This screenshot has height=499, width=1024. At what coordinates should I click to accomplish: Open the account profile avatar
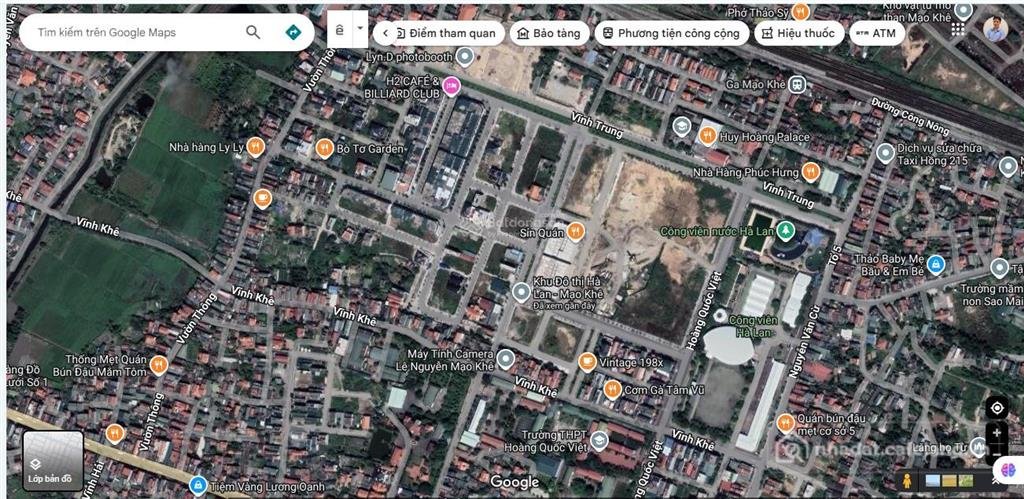(995, 29)
